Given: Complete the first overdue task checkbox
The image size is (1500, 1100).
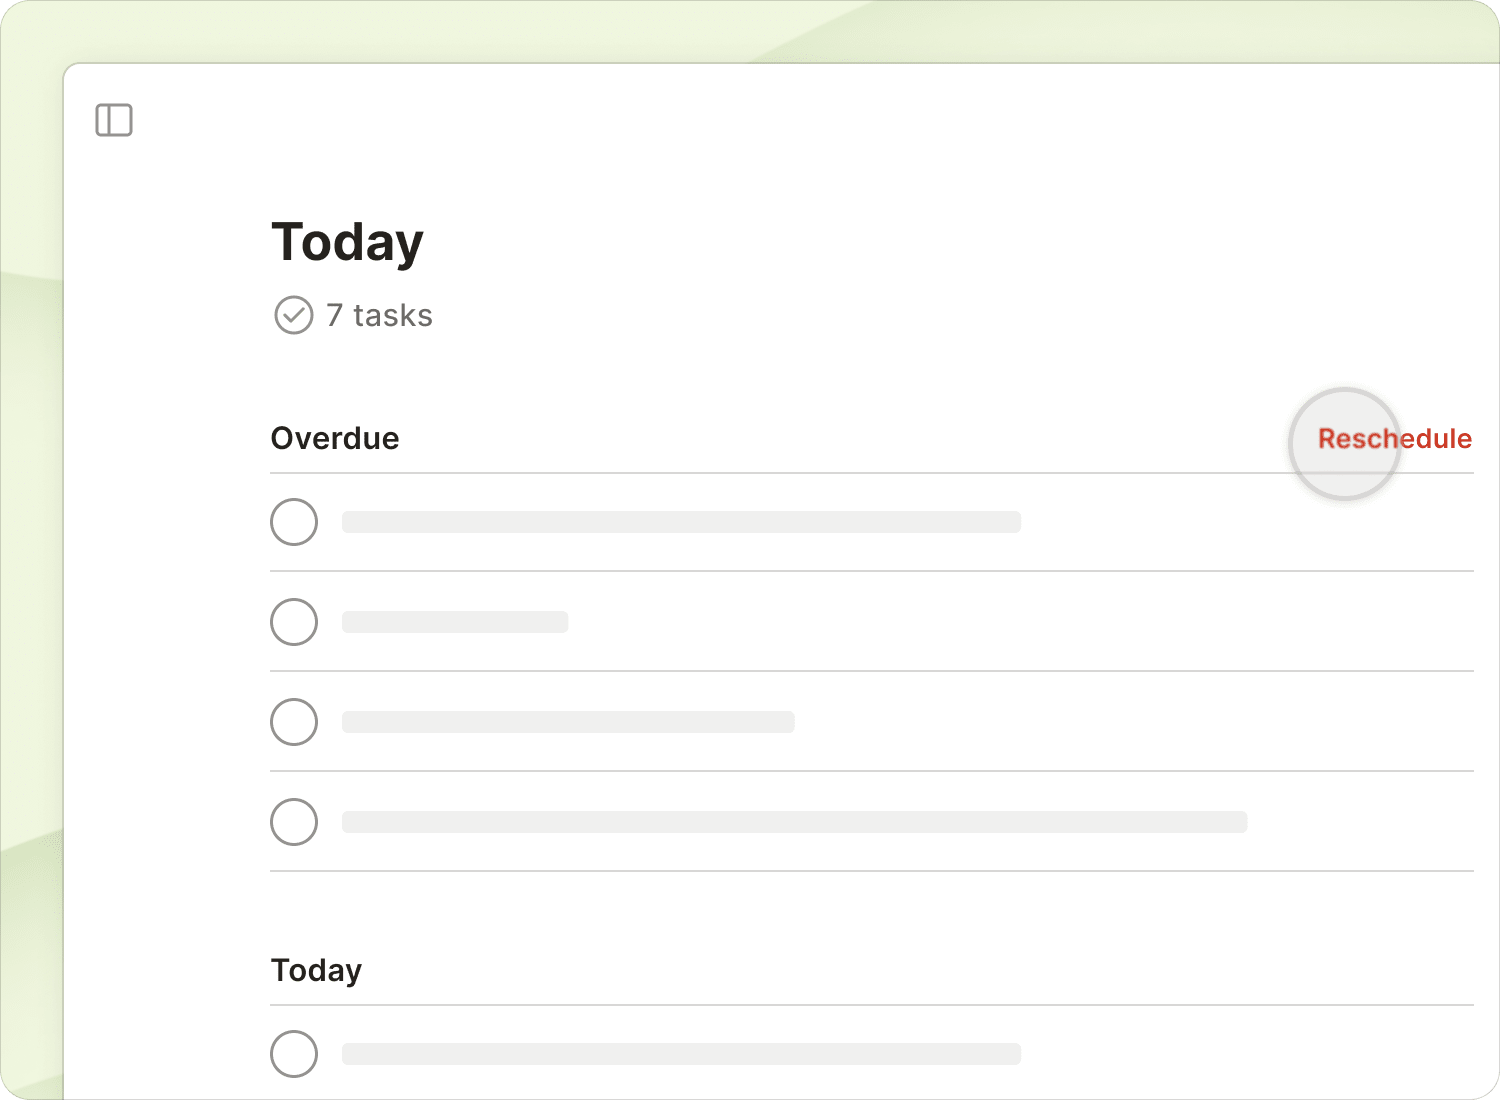Looking at the screenshot, I should click(x=294, y=522).
